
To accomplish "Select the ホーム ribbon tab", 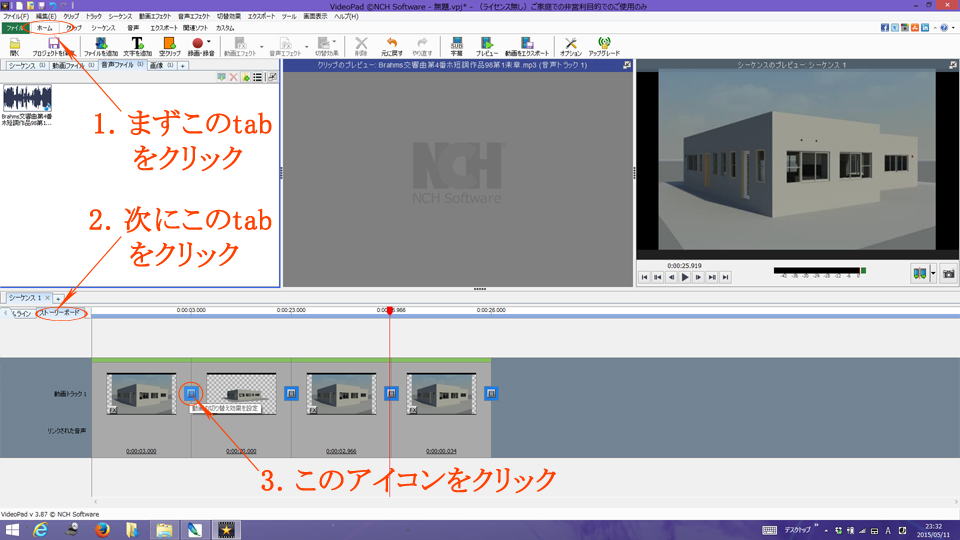I will click(44, 28).
